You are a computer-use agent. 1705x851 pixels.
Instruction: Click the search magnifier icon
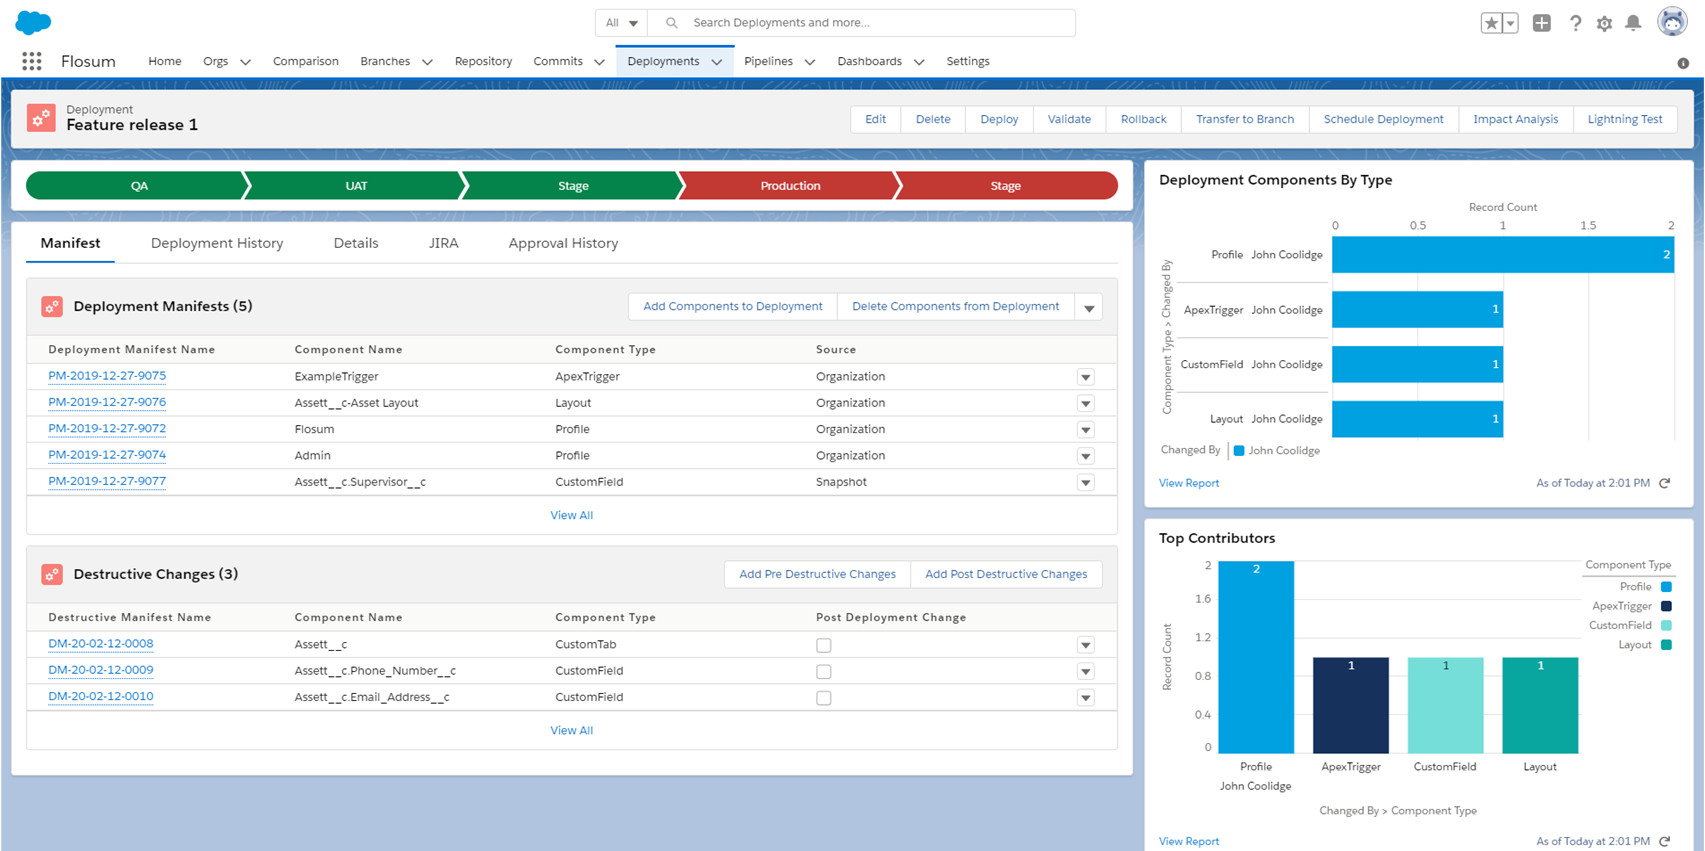pos(672,23)
